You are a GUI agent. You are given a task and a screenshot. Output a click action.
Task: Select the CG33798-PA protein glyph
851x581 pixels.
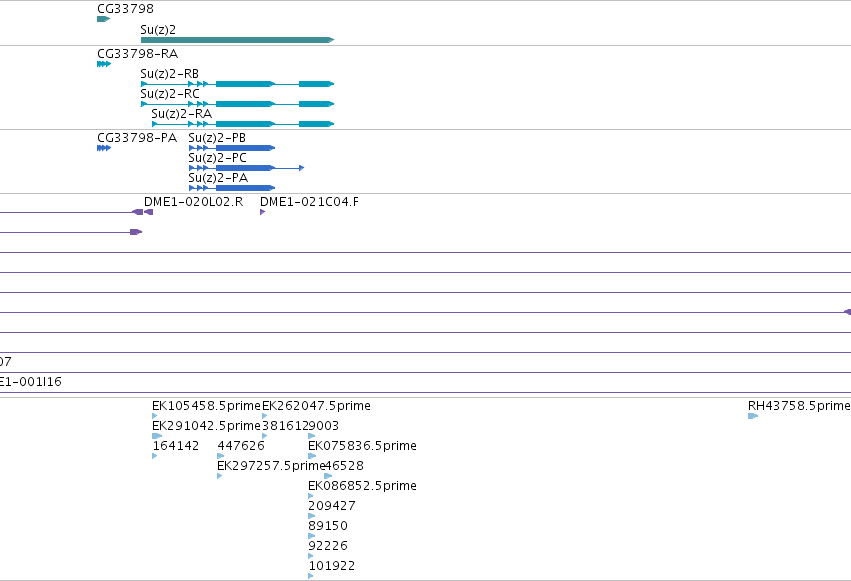click(104, 148)
